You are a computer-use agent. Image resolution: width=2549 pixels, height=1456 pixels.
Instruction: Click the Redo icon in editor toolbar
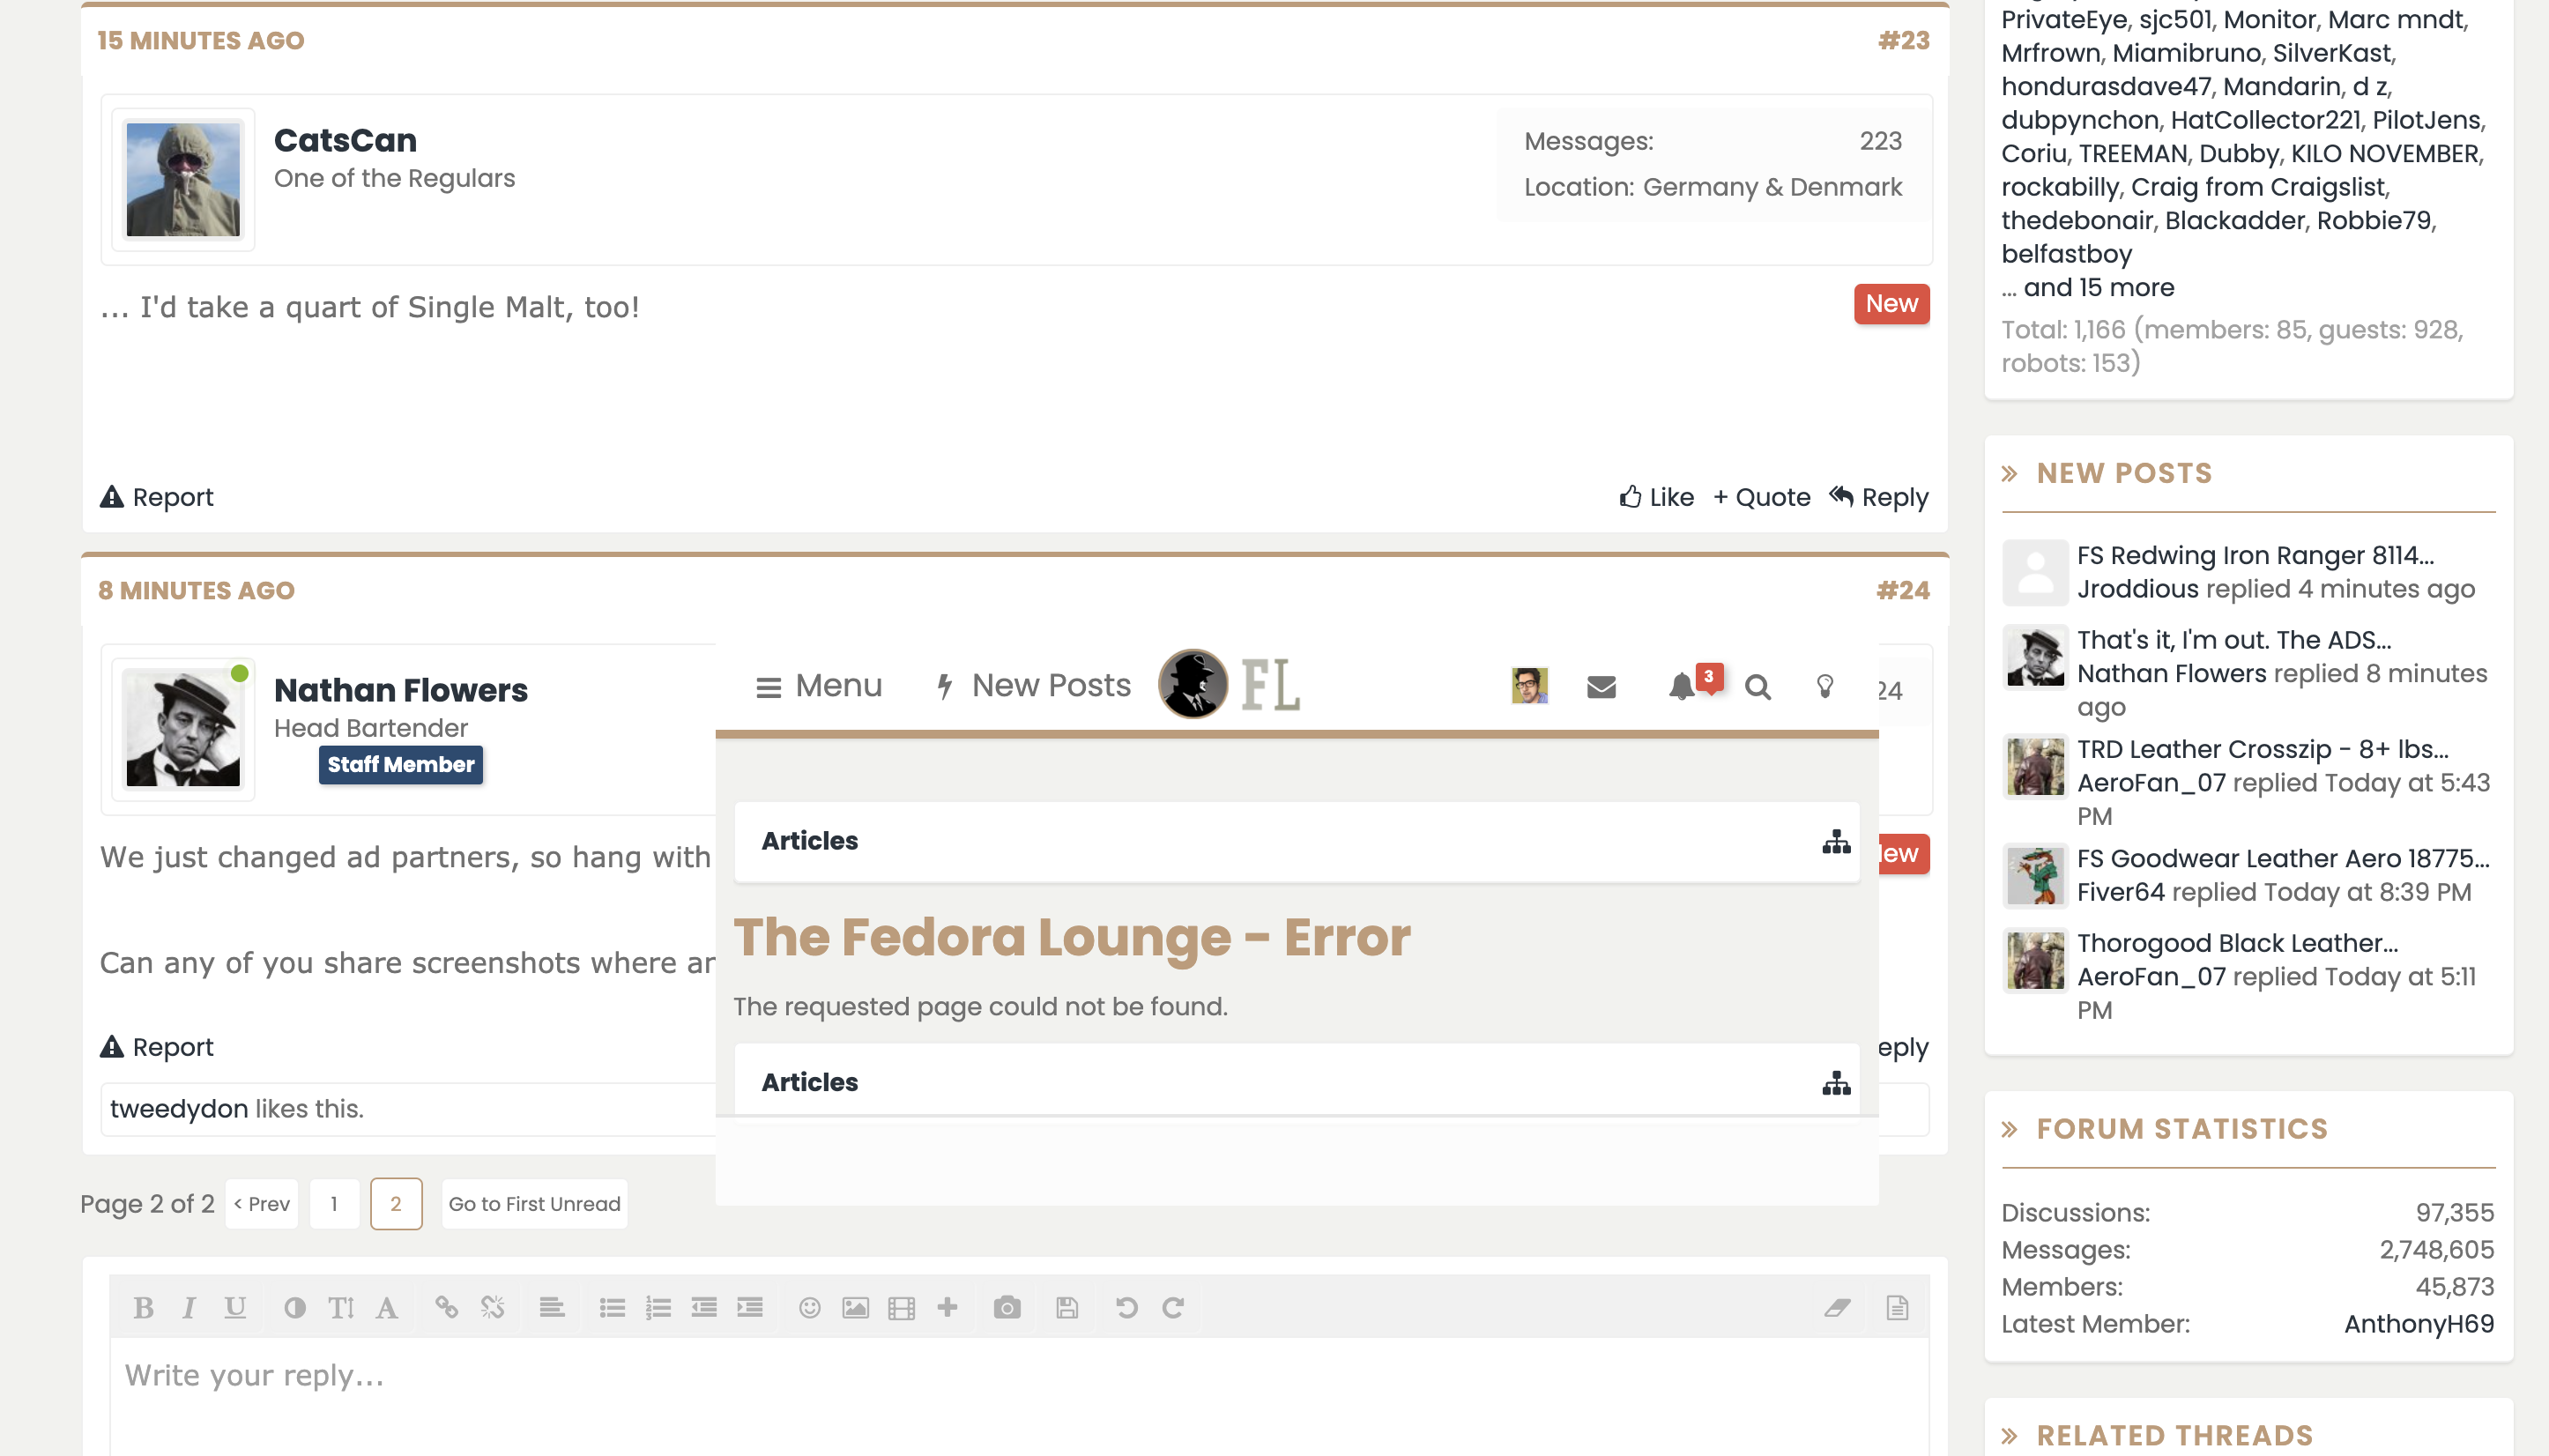point(1175,1307)
